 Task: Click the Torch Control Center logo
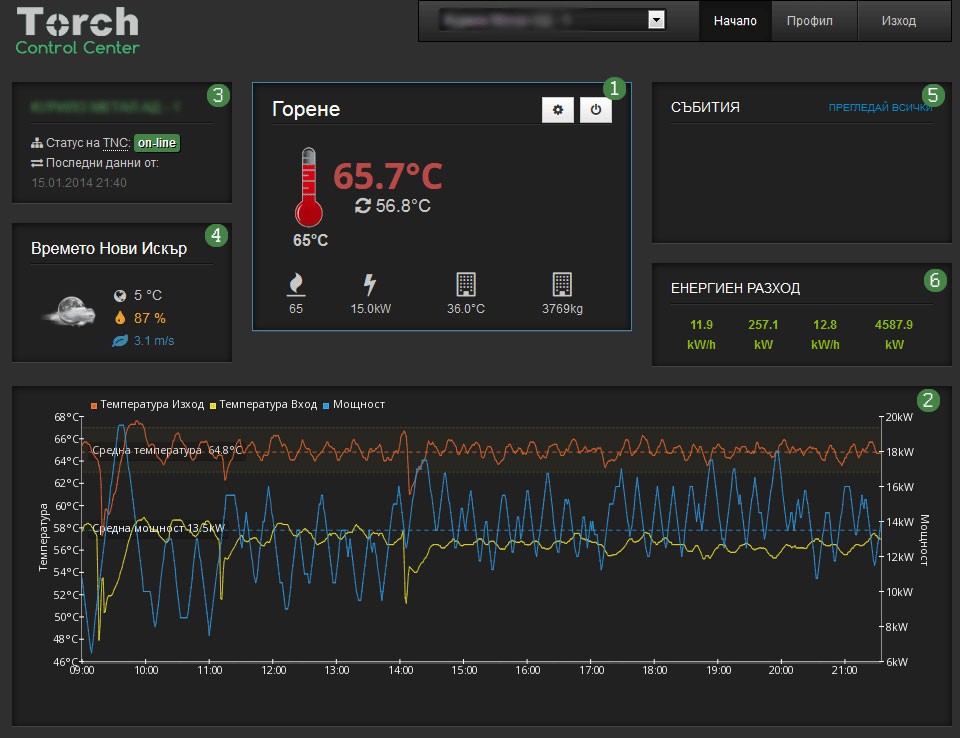[x=78, y=30]
